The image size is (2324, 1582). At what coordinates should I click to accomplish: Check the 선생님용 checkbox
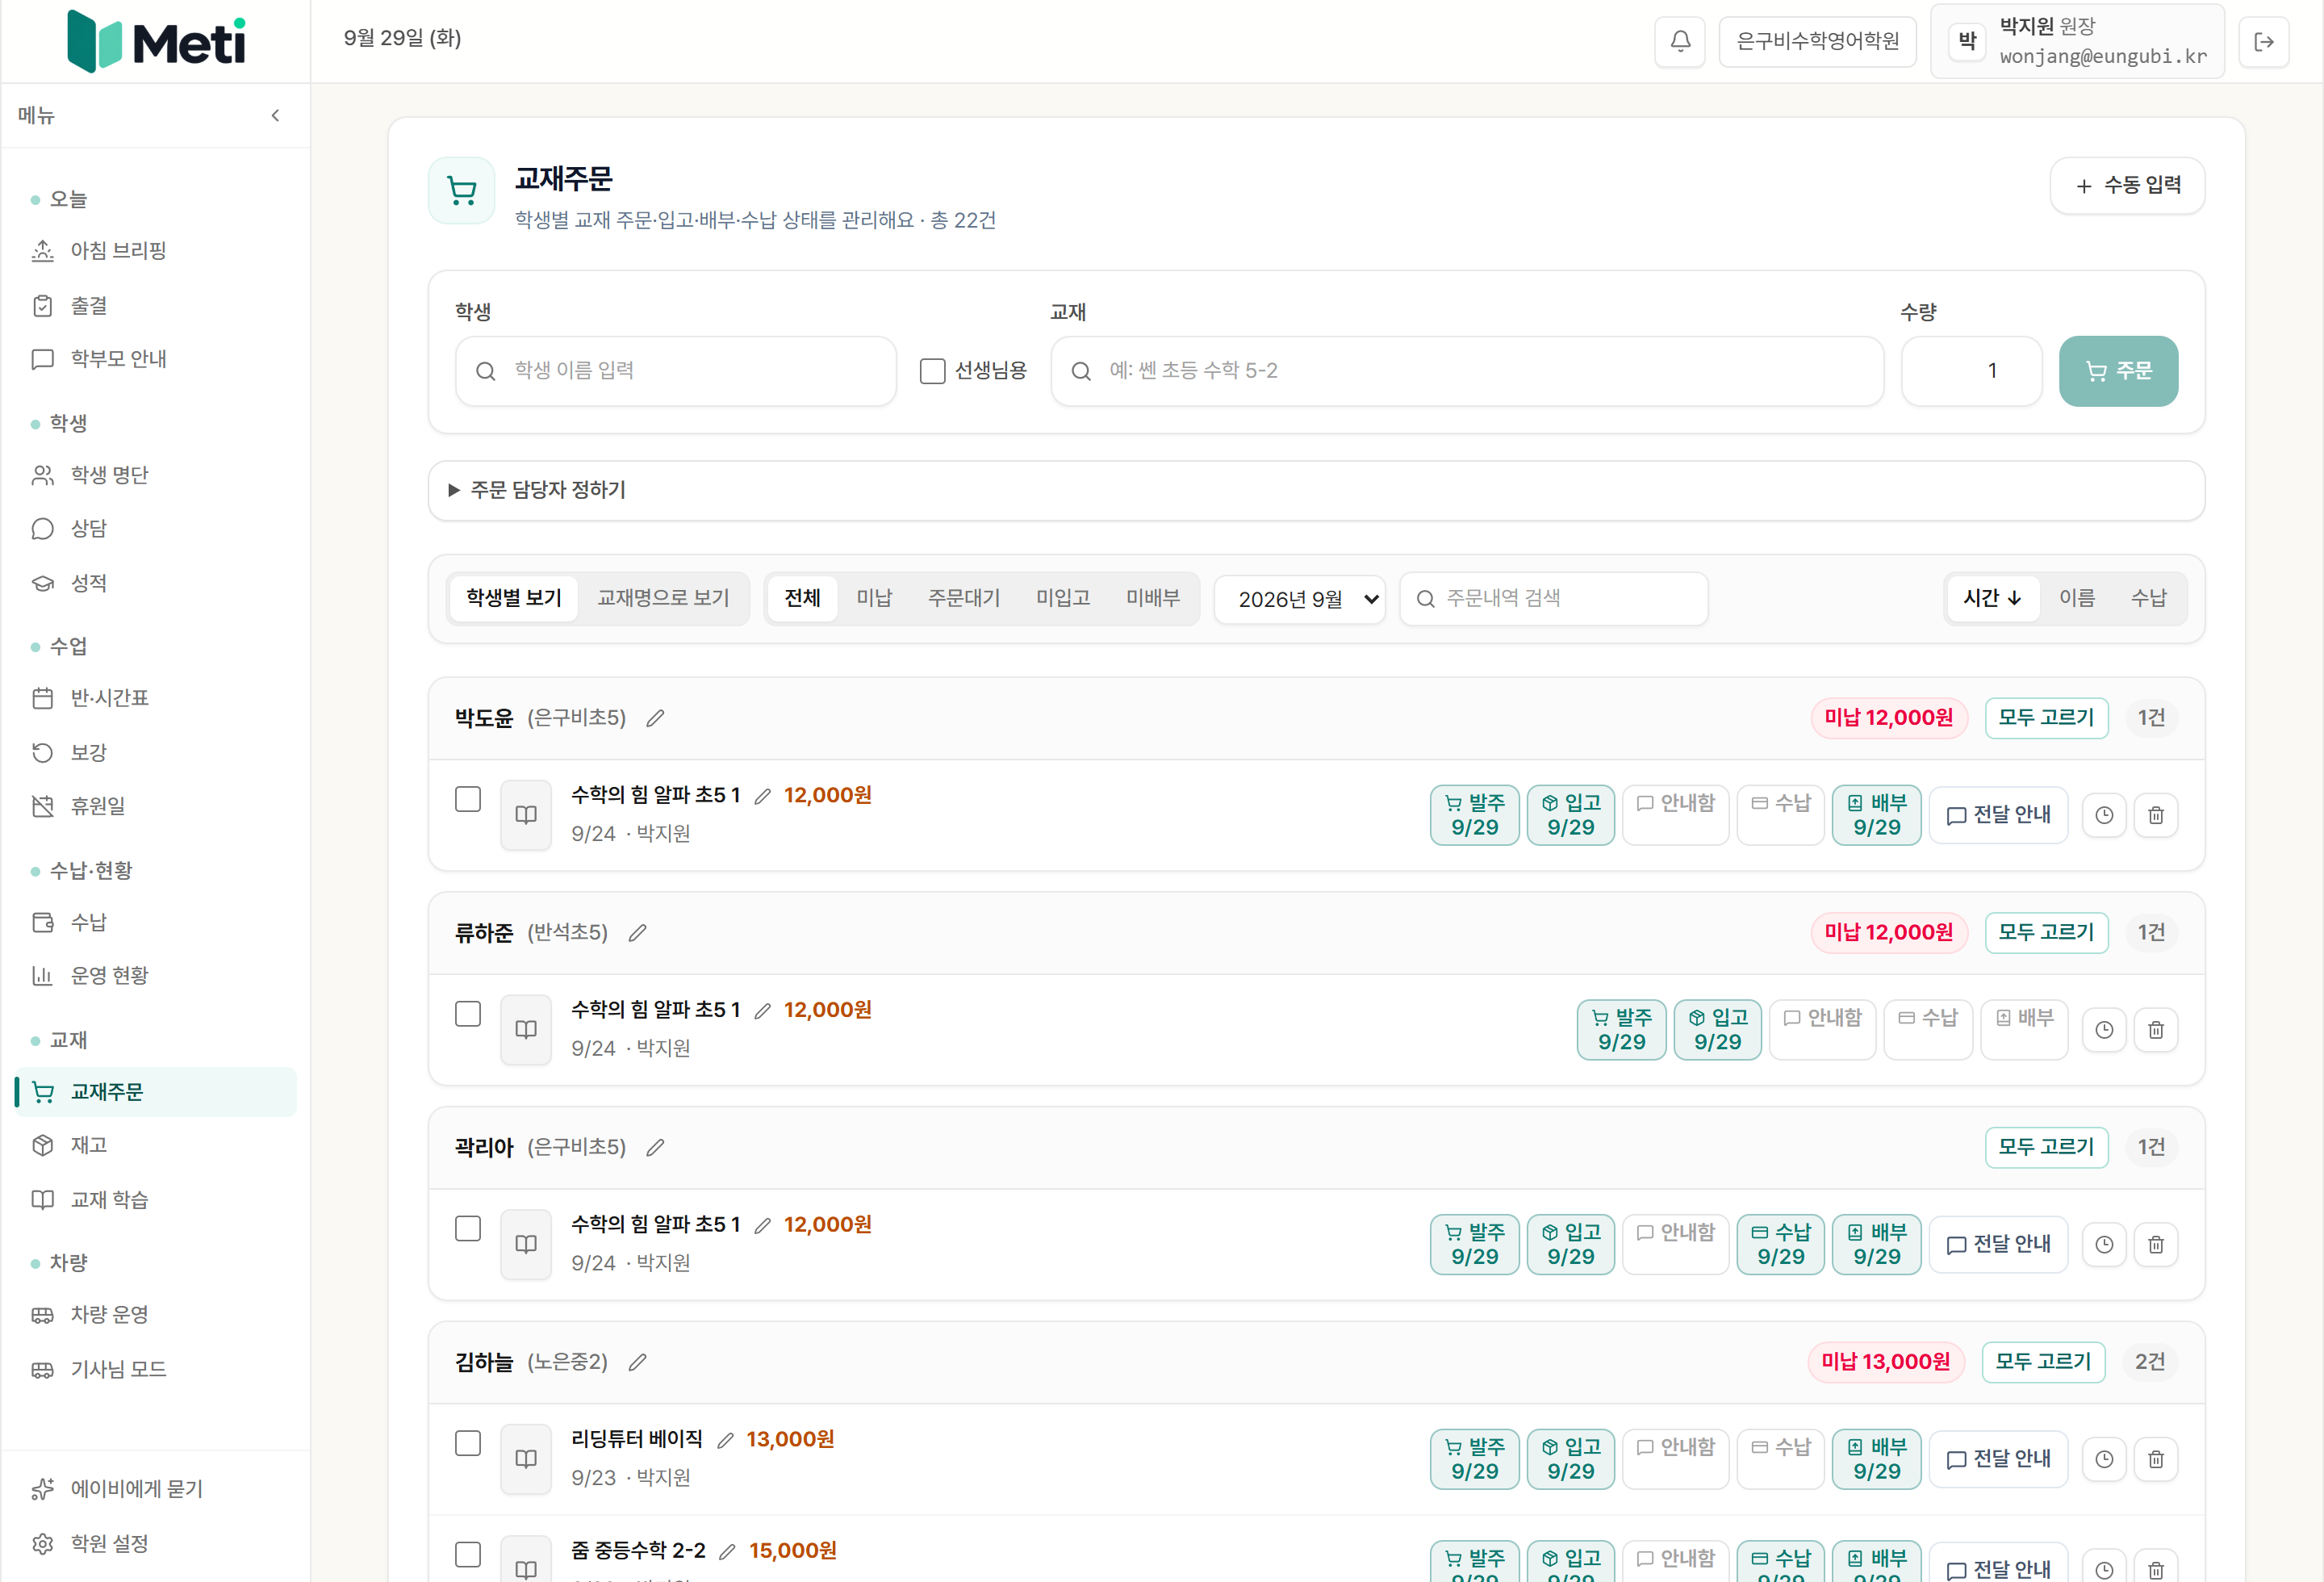pyautogui.click(x=932, y=371)
